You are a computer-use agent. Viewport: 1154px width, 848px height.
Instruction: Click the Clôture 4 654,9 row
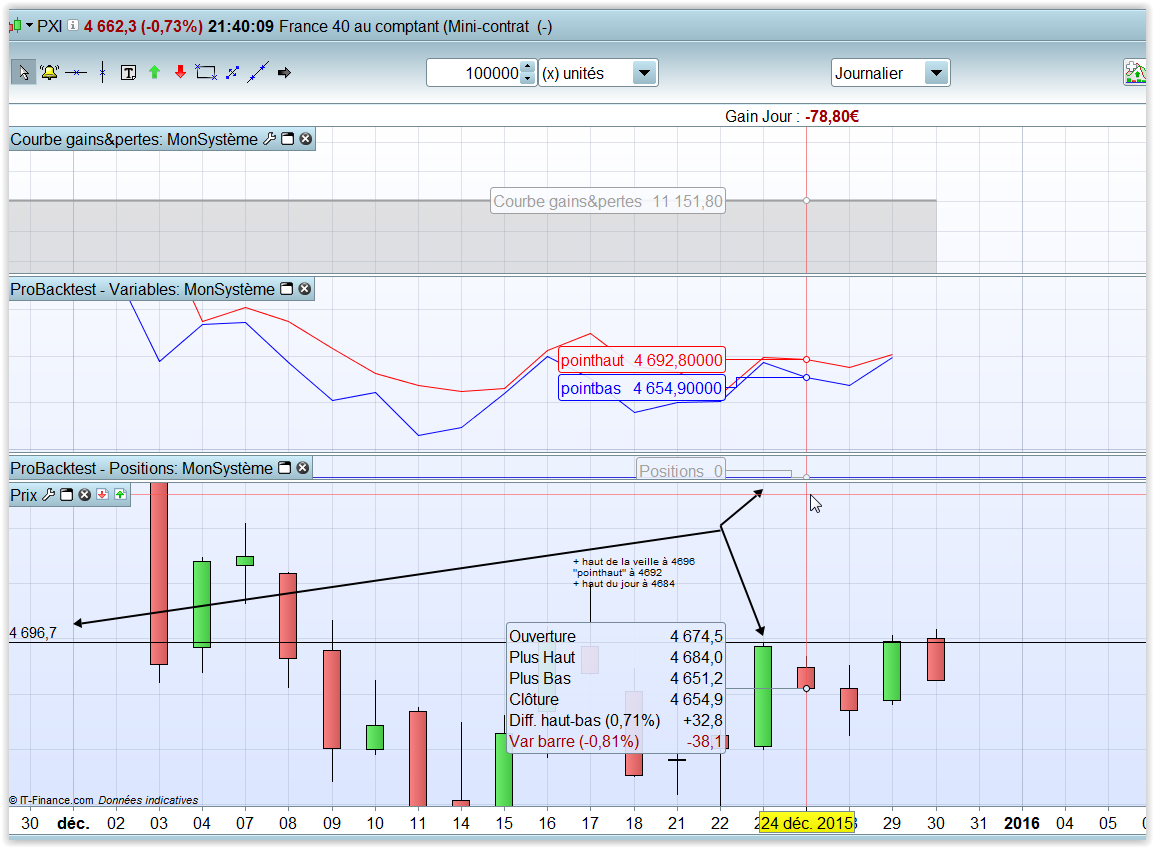[x=616, y=699]
